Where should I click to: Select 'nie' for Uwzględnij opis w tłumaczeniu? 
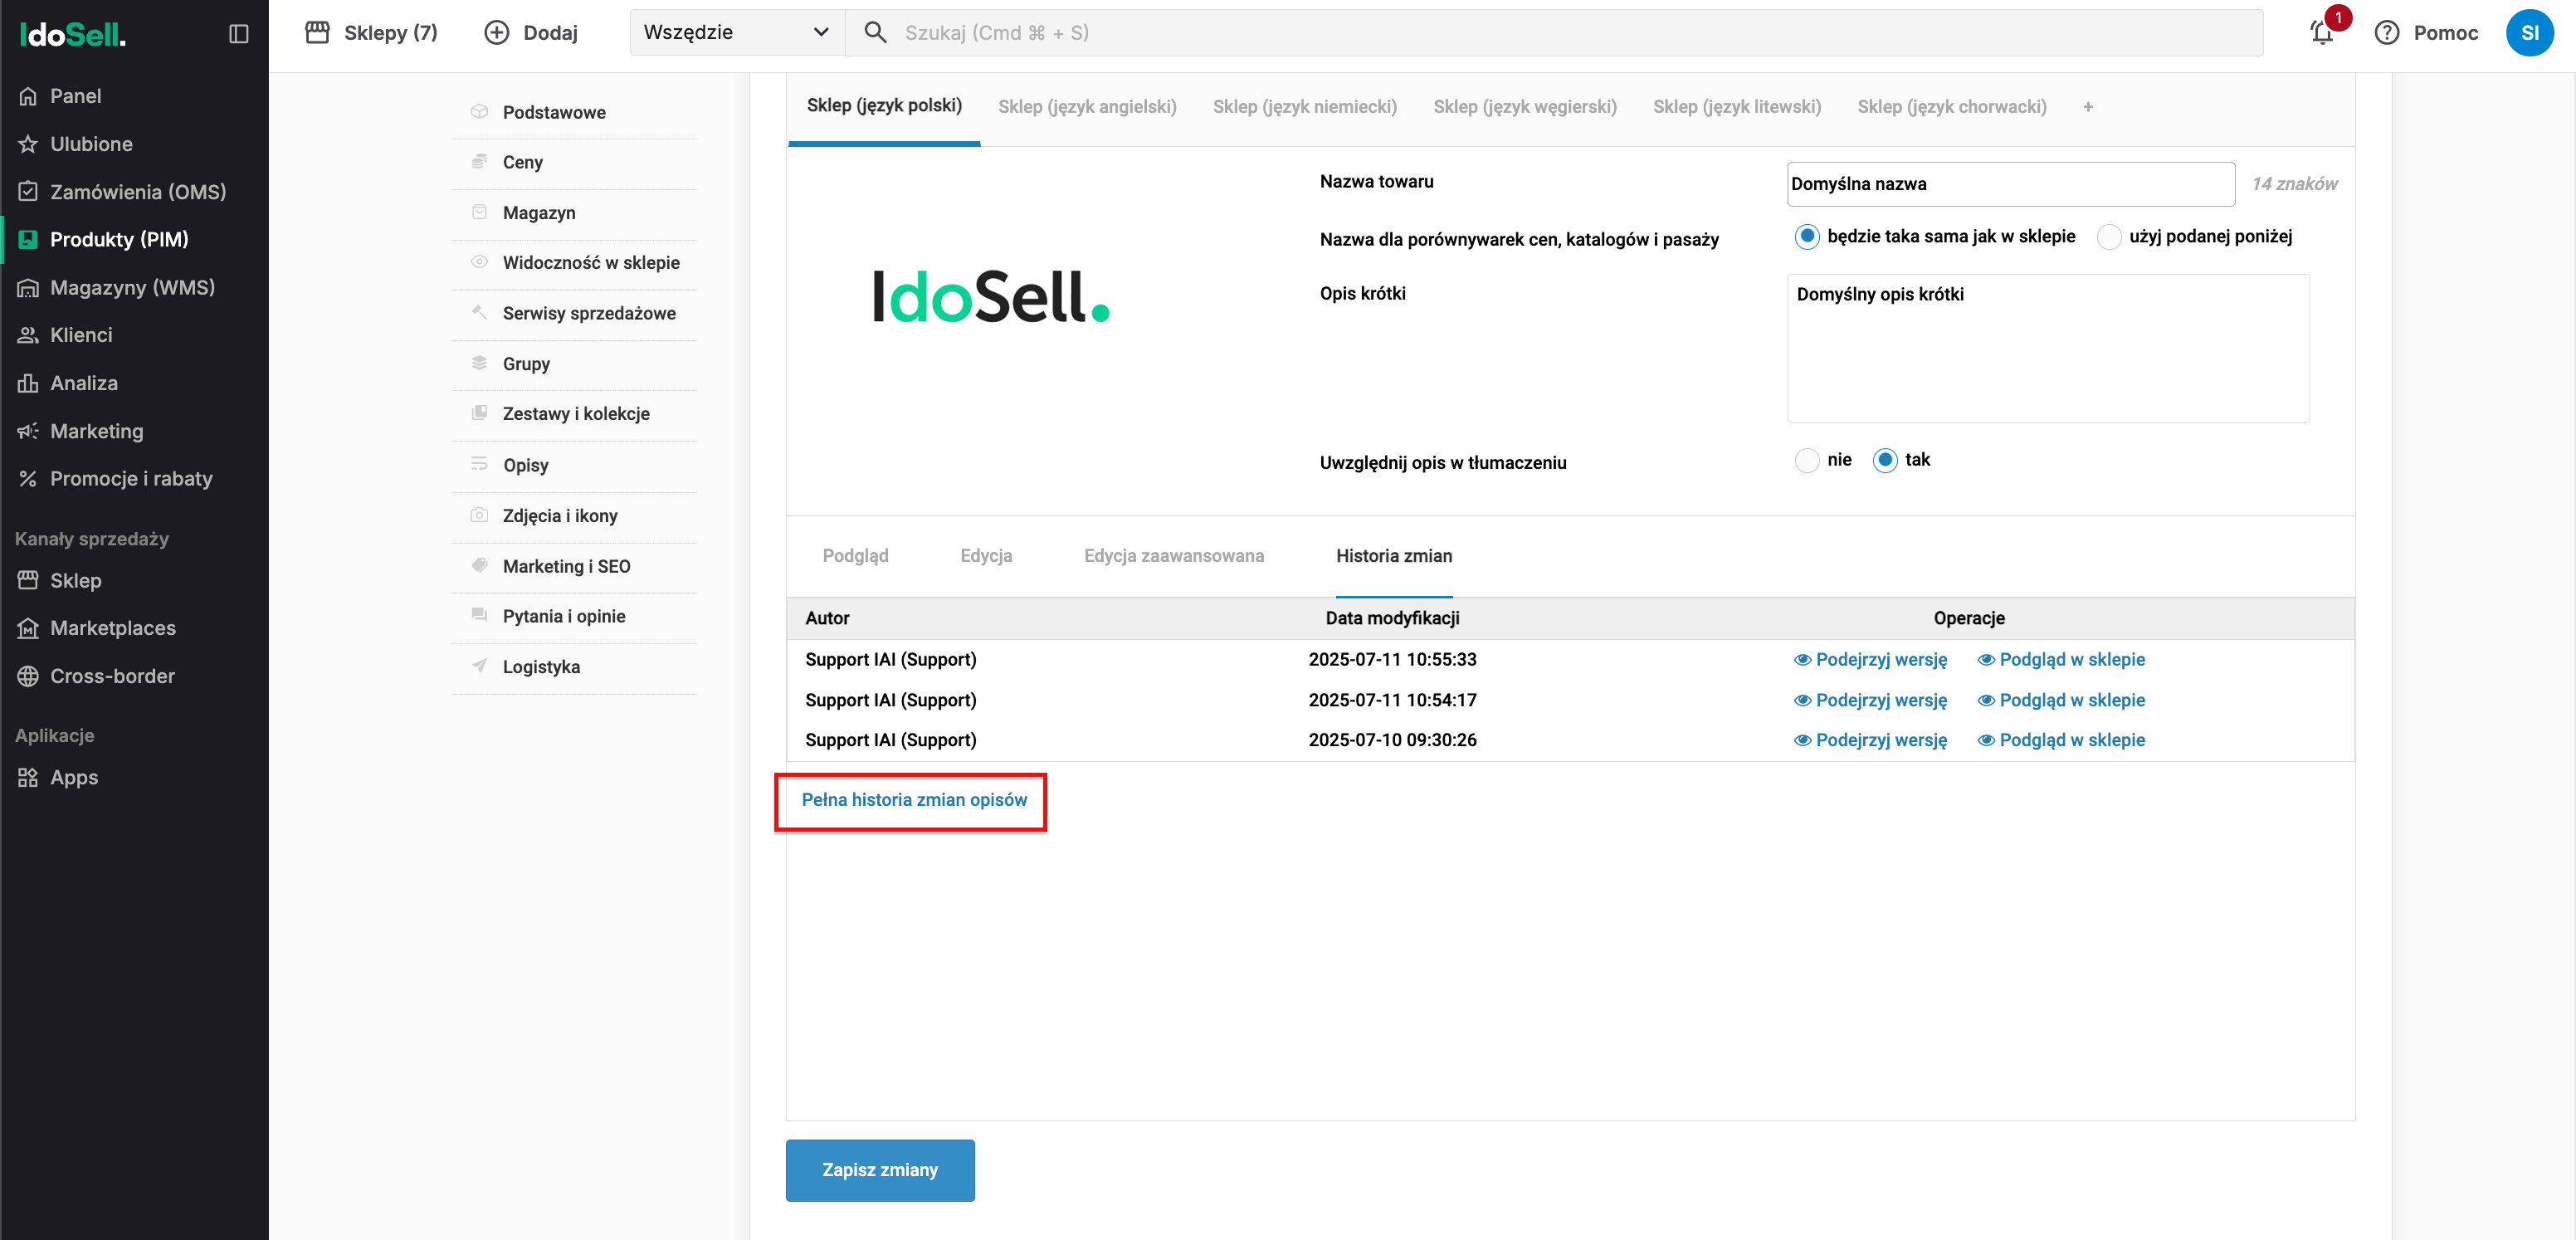pos(1806,460)
